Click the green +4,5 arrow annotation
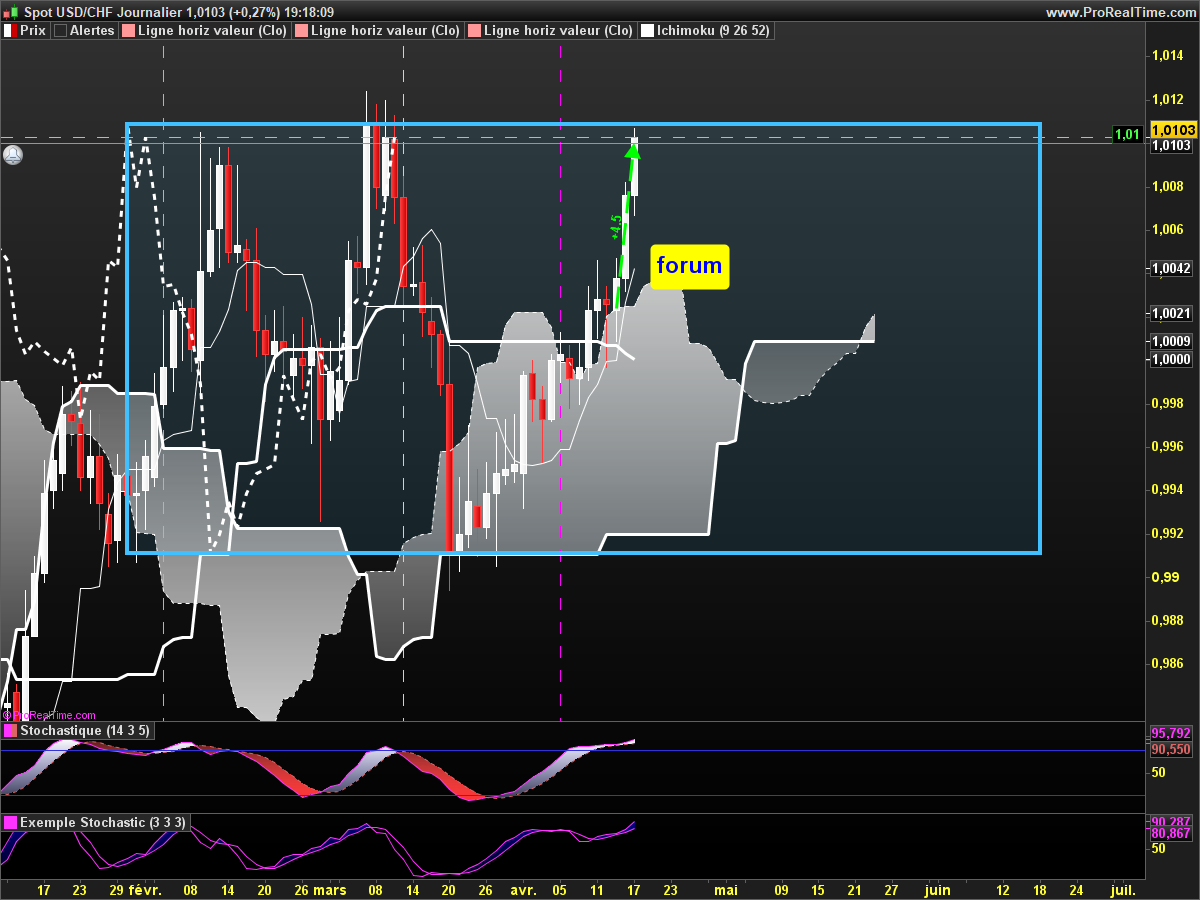This screenshot has width=1200, height=900. 622,225
